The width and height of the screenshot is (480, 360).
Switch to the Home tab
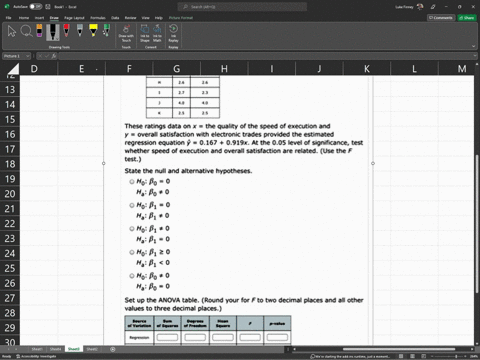tap(24, 18)
